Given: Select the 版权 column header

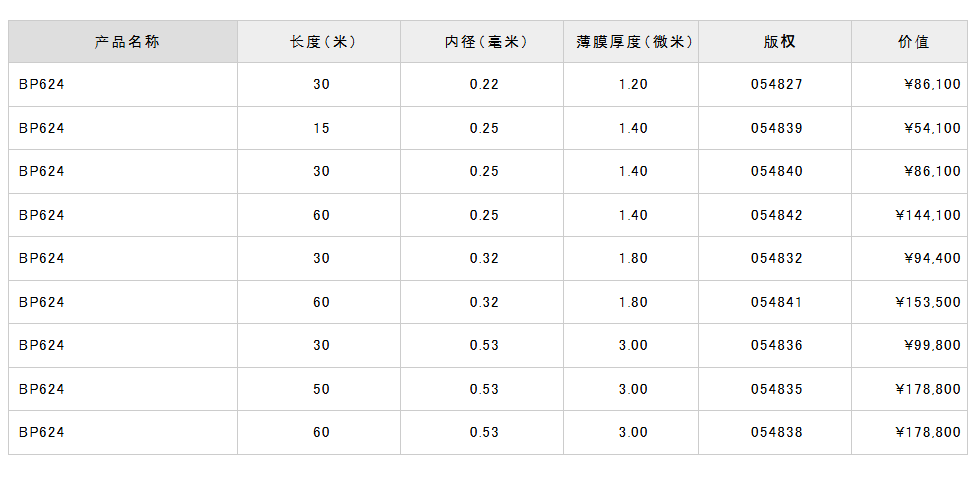Looking at the screenshot, I should pyautogui.click(x=778, y=42).
